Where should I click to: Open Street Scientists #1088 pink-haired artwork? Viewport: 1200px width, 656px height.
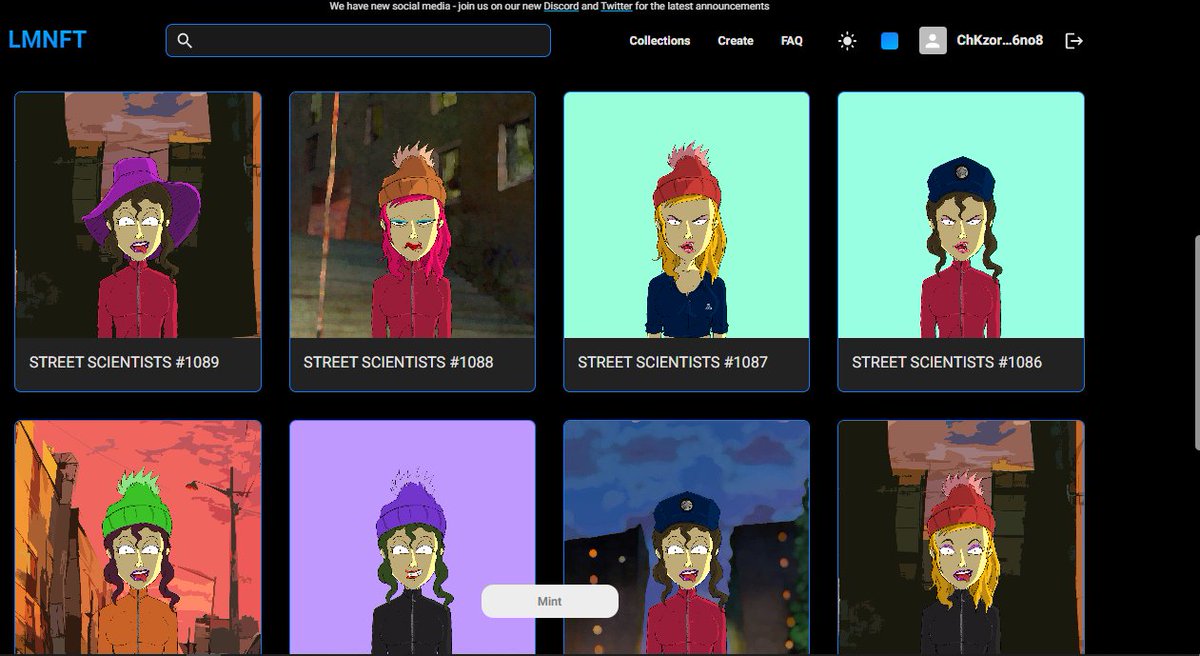[412, 215]
